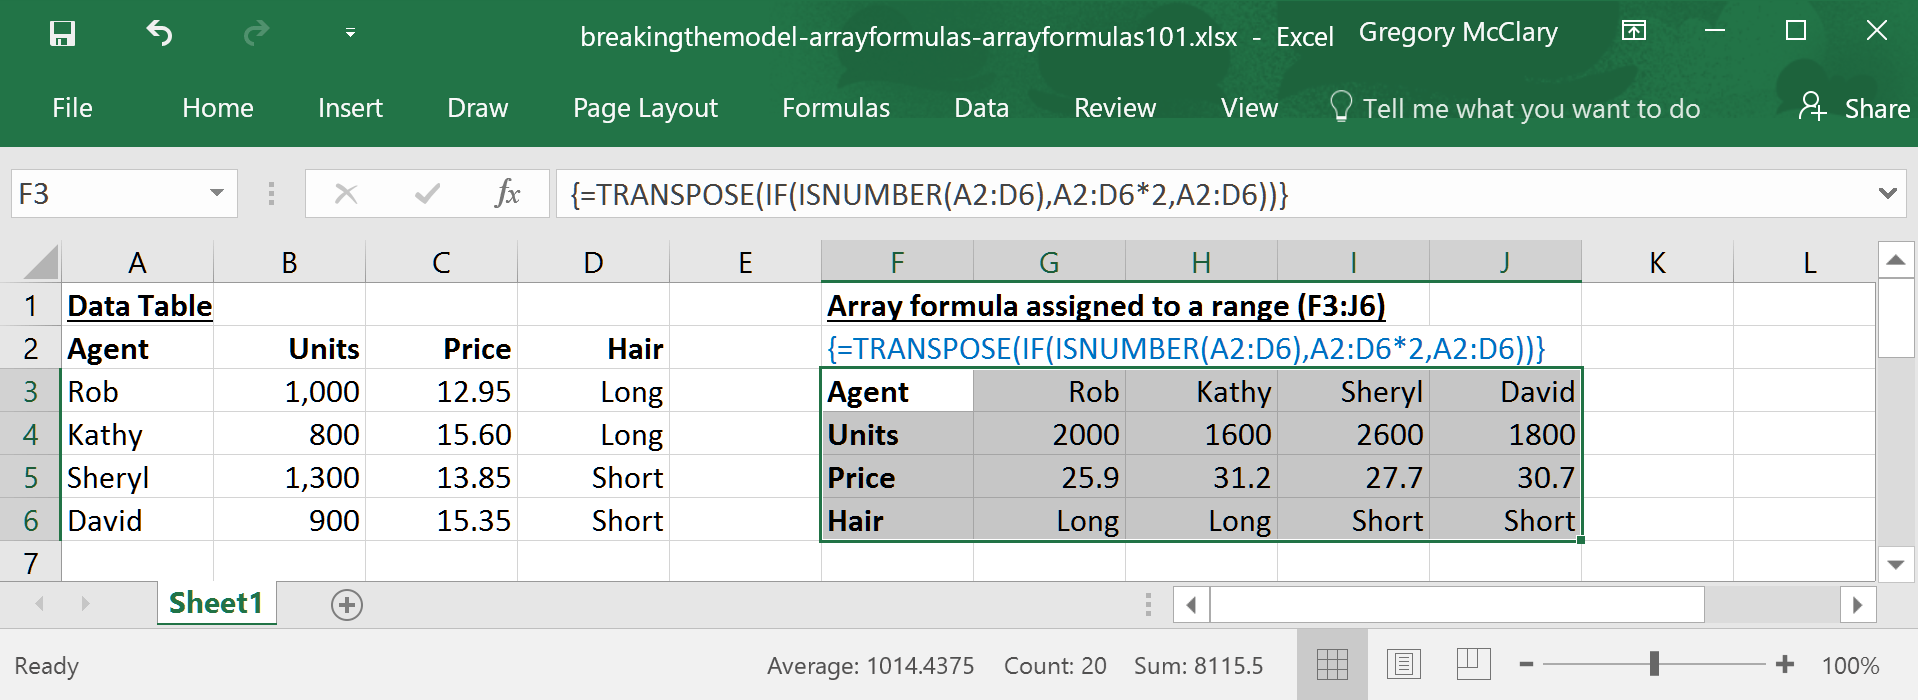Image resolution: width=1918 pixels, height=700 pixels.
Task: Select column A header
Action: pos(138,263)
